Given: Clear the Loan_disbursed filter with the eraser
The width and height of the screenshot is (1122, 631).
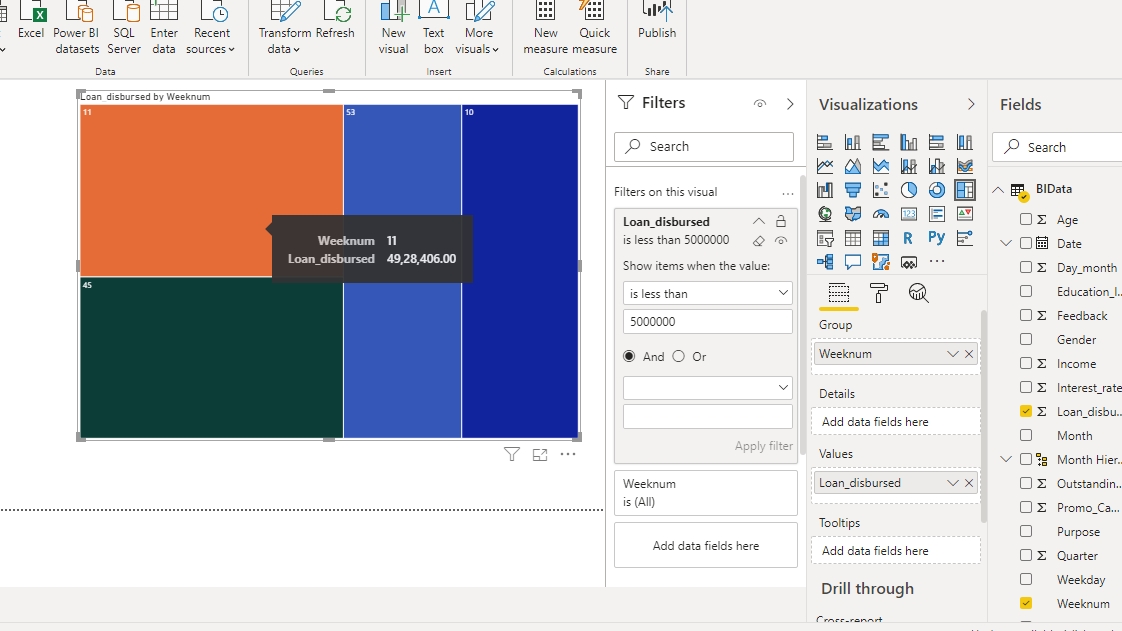Looking at the screenshot, I should tap(759, 241).
